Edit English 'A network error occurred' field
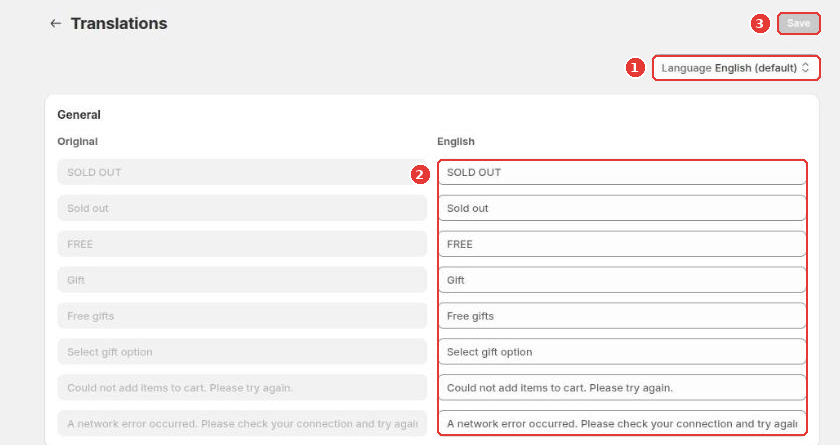Viewport: 840px width, 445px height. pos(622,424)
